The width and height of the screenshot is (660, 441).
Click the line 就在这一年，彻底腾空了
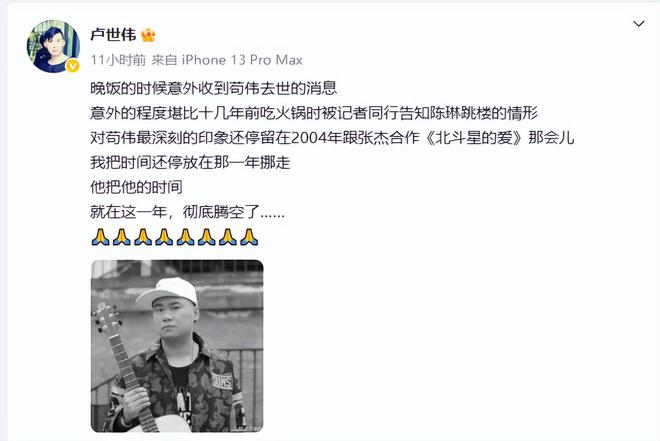187,212
